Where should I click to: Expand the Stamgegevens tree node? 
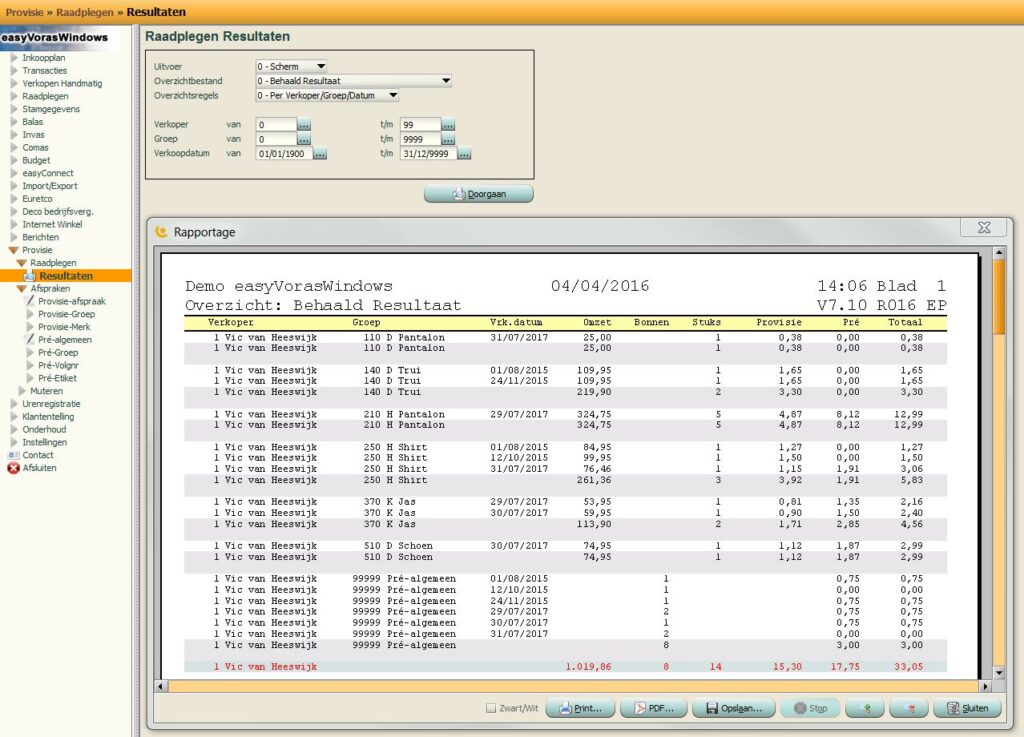[14, 109]
